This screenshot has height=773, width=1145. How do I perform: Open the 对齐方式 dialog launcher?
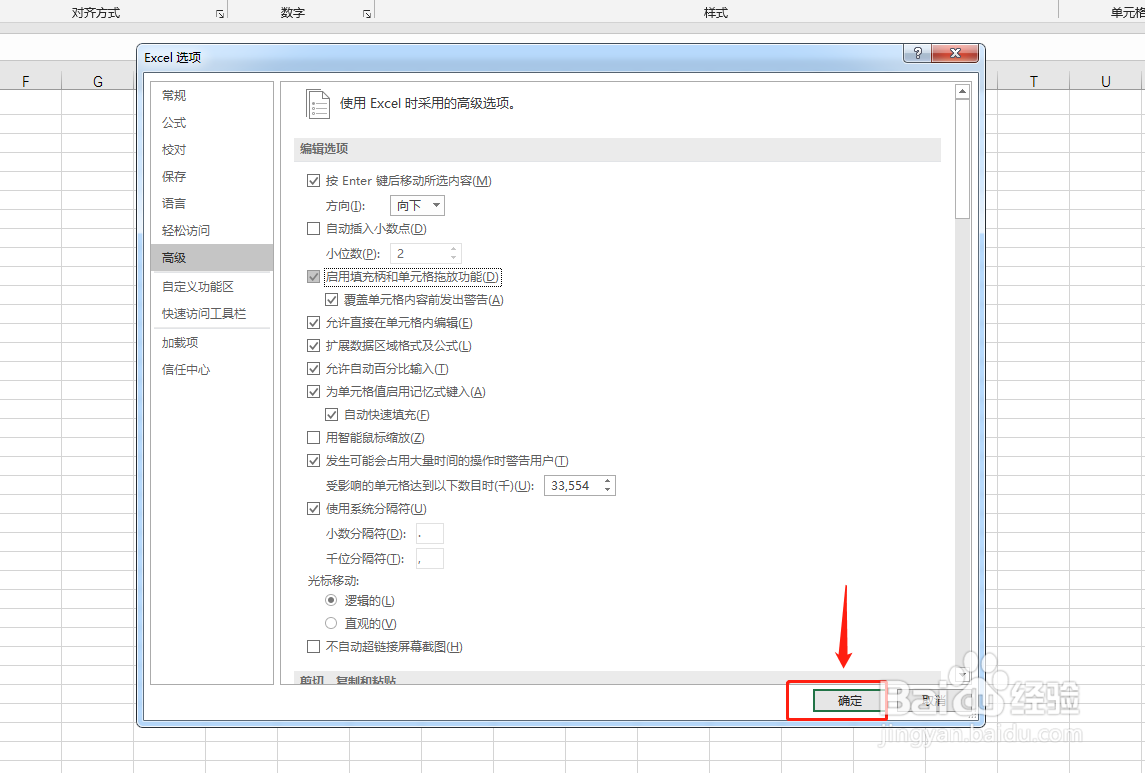tap(220, 14)
